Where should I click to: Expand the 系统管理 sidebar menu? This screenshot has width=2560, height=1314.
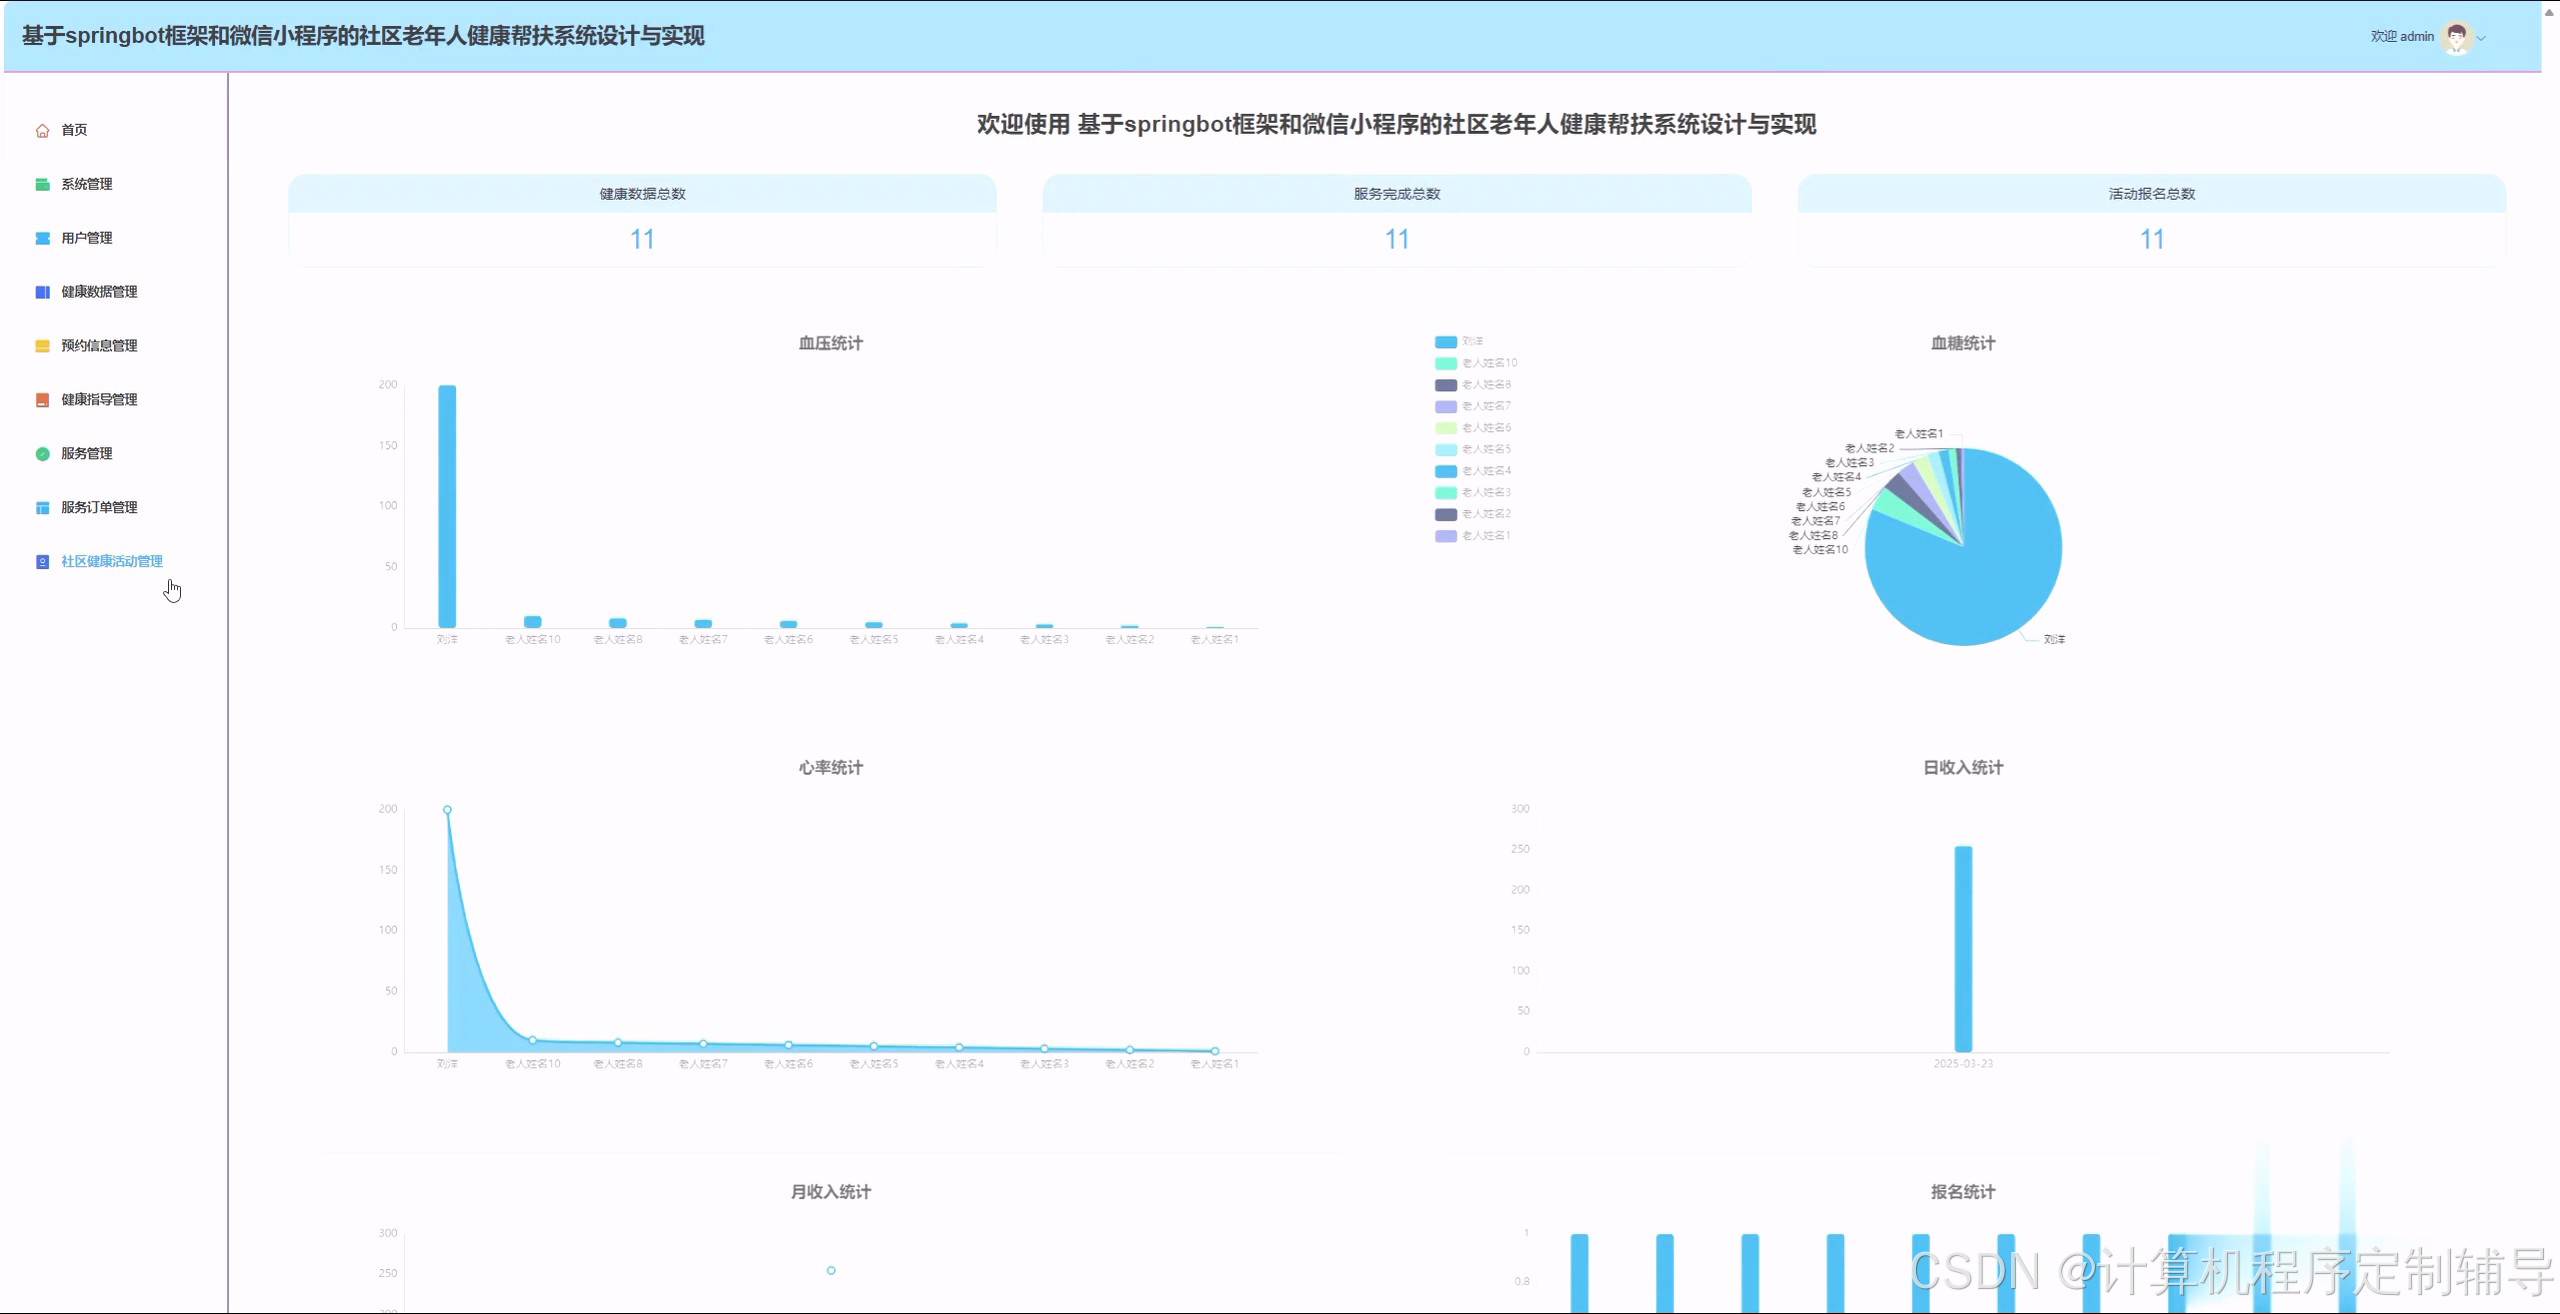pyautogui.click(x=86, y=184)
